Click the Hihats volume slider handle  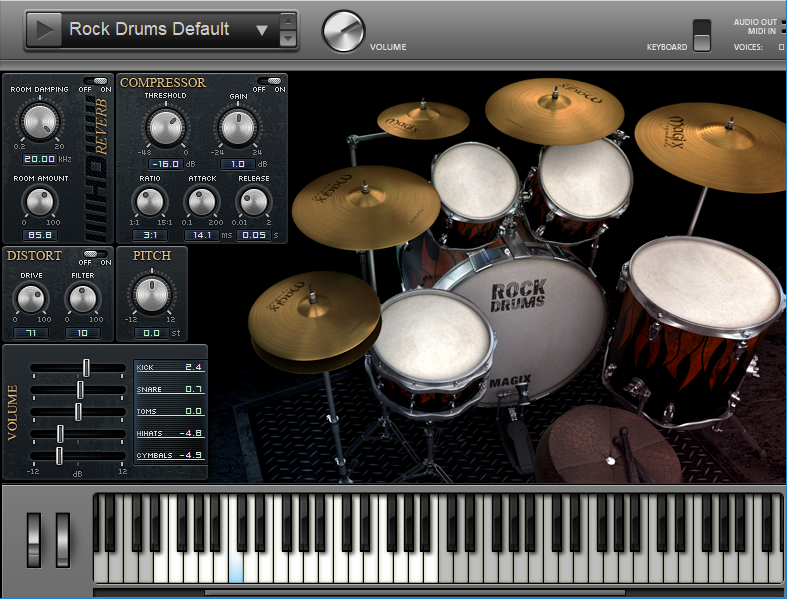[60, 434]
